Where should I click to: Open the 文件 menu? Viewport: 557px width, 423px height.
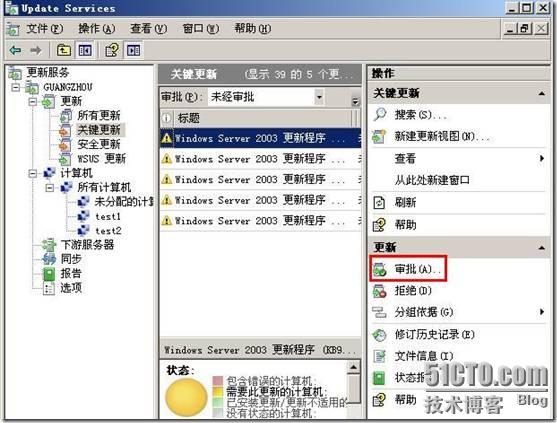pyautogui.click(x=44, y=28)
